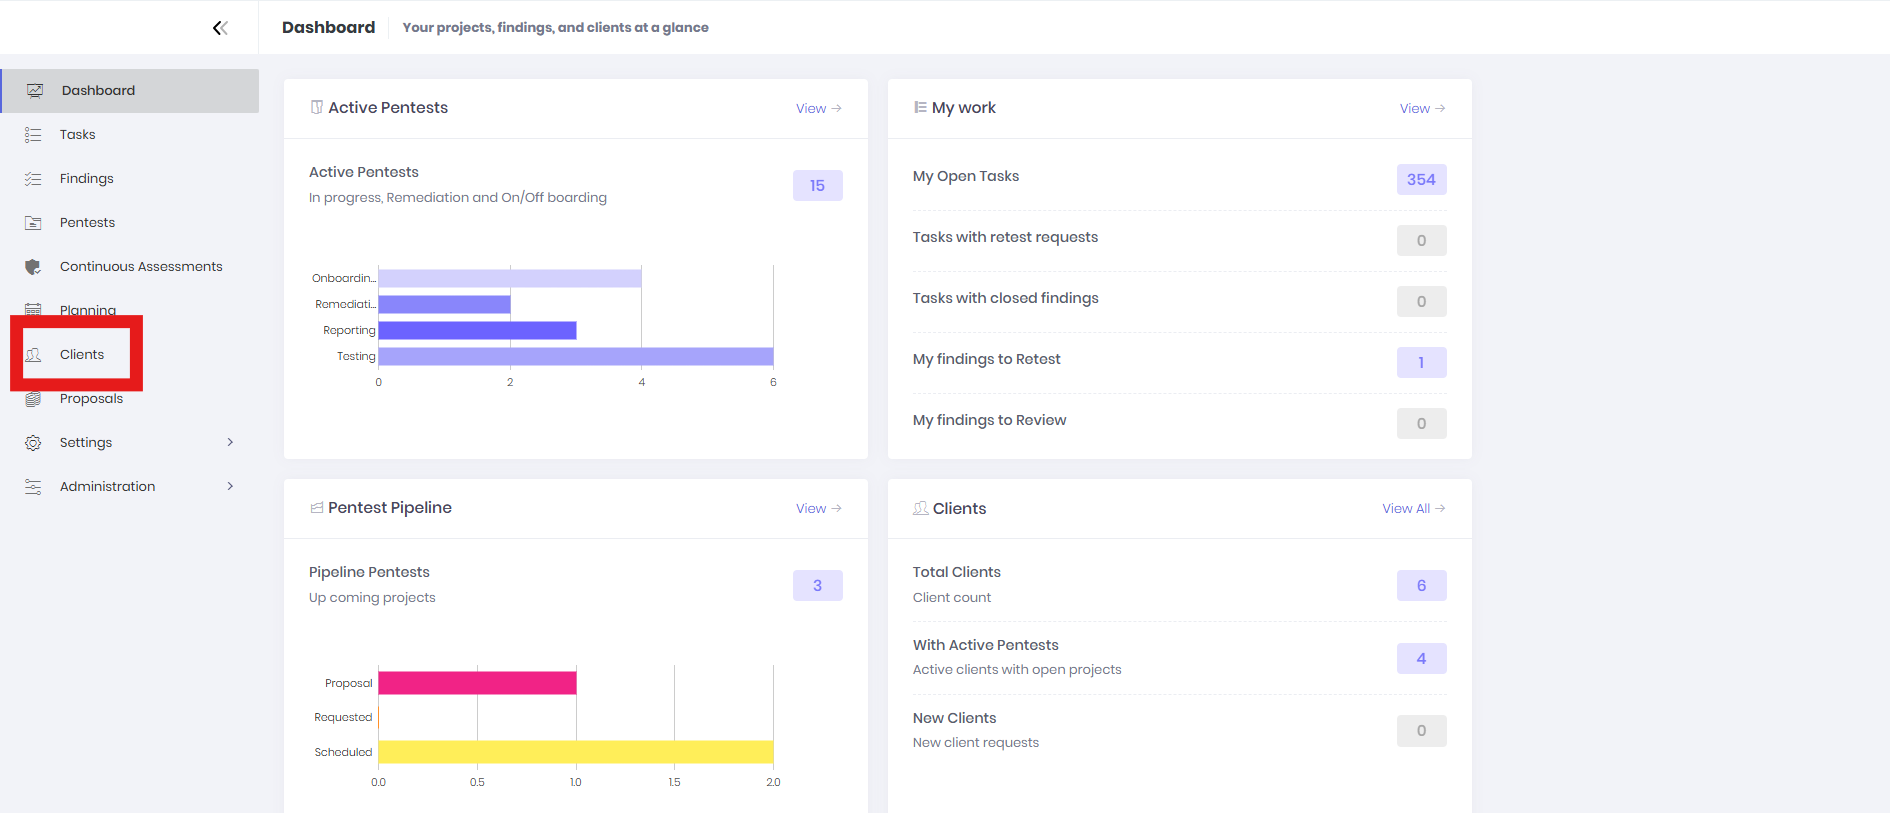The width and height of the screenshot is (1890, 813).
Task: Click the Administration sliders icon
Action: coord(33,487)
